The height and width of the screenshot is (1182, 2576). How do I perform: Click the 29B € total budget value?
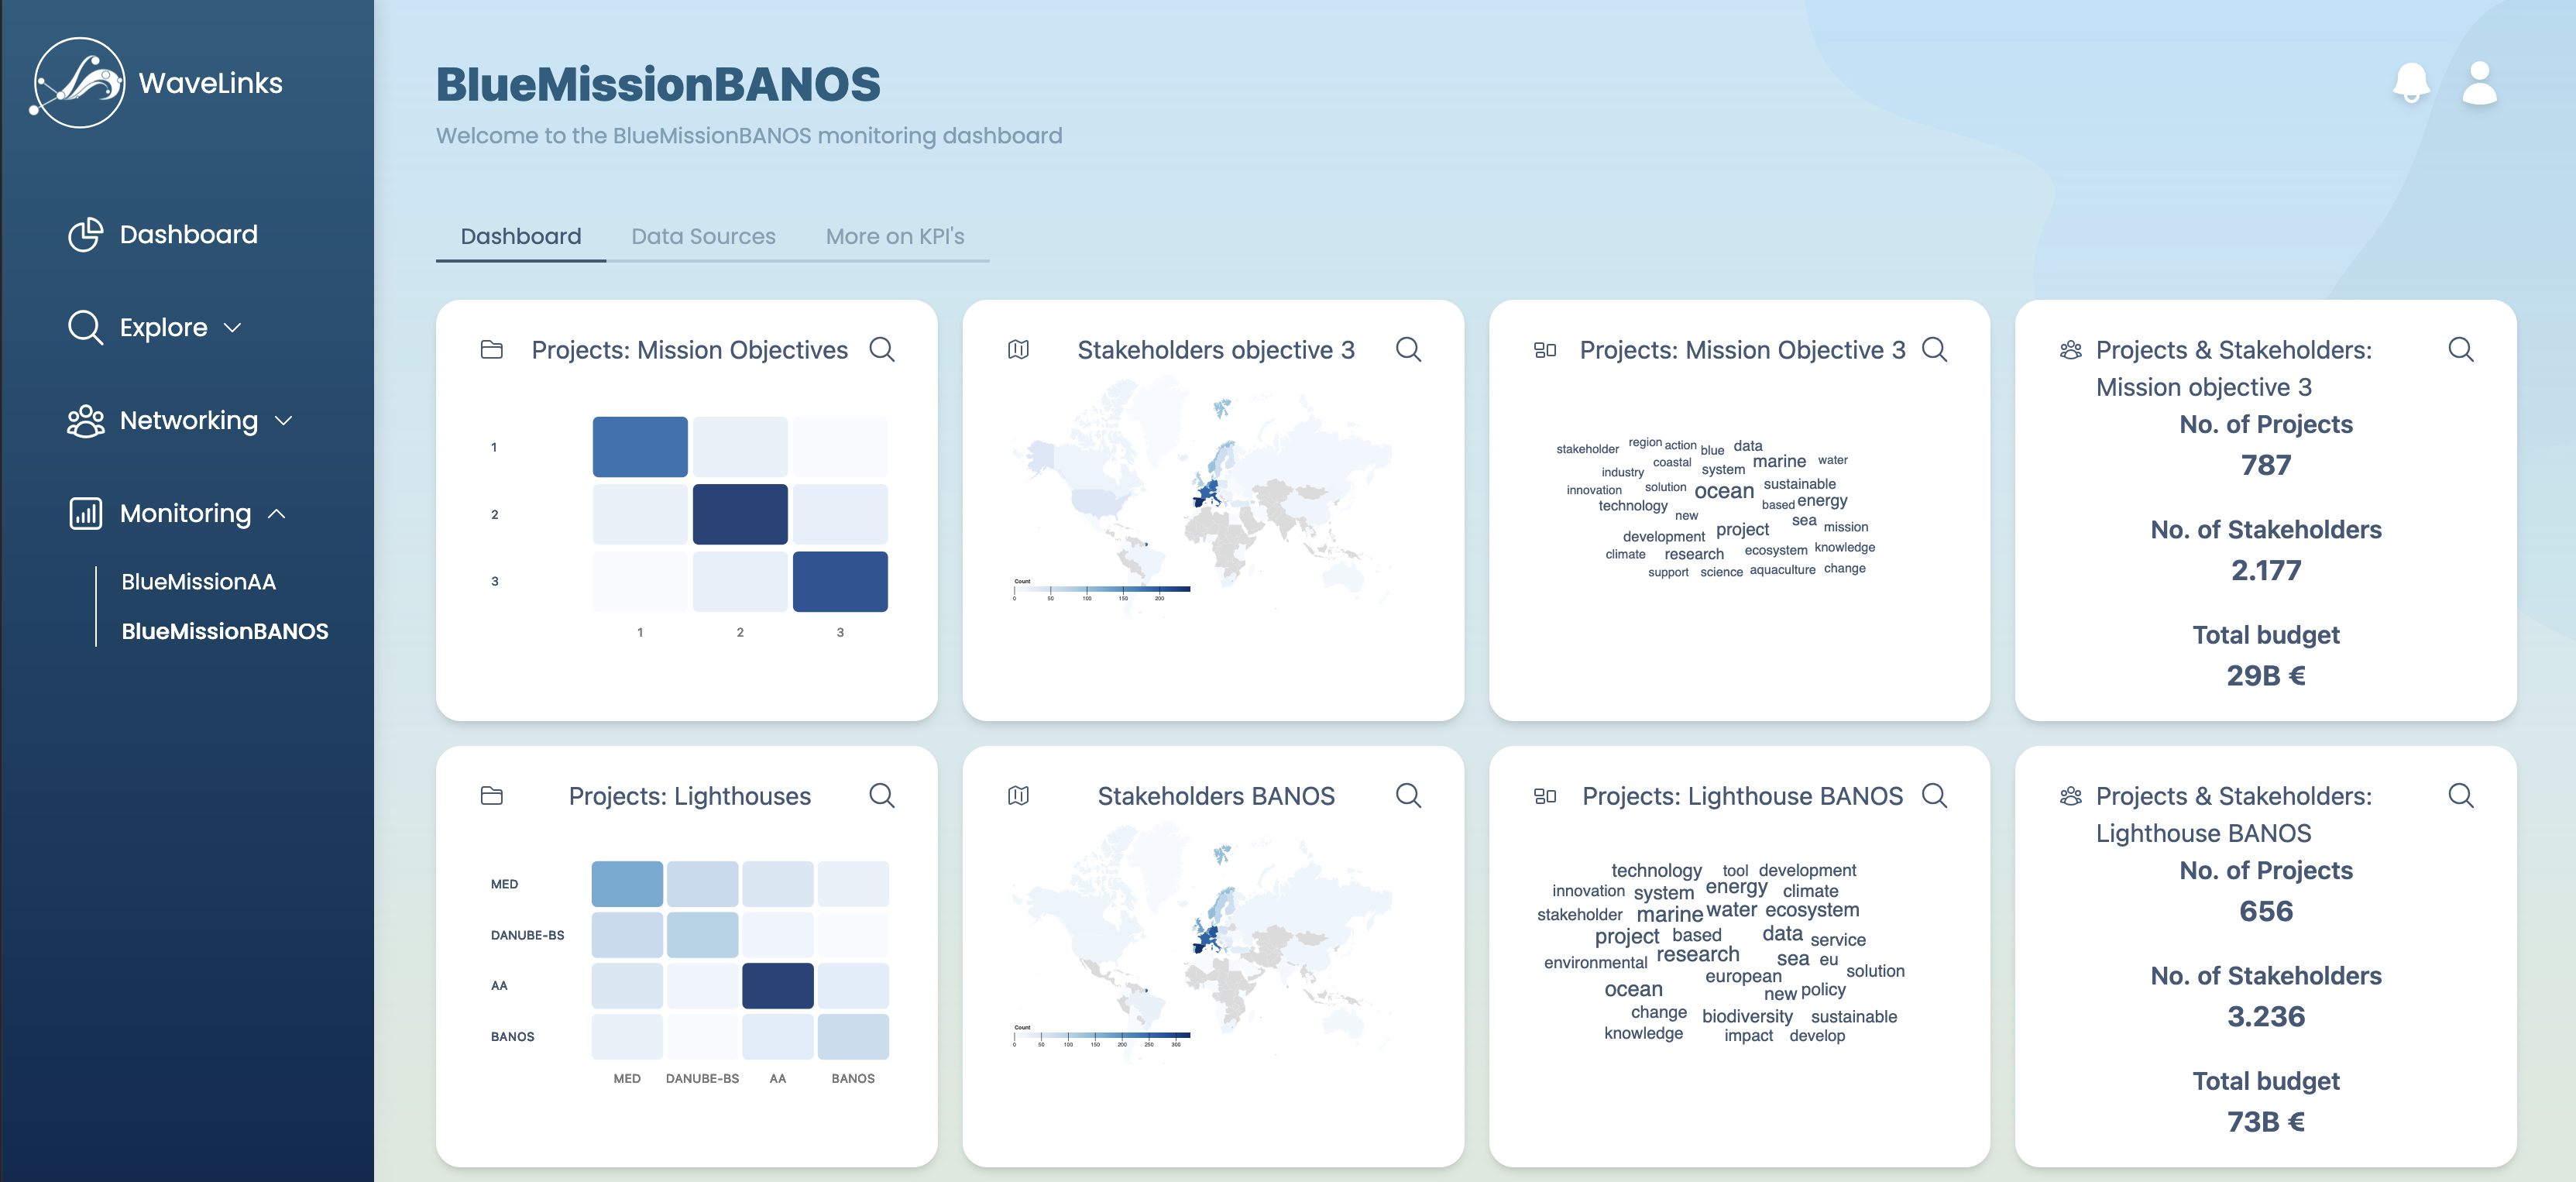[2266, 675]
